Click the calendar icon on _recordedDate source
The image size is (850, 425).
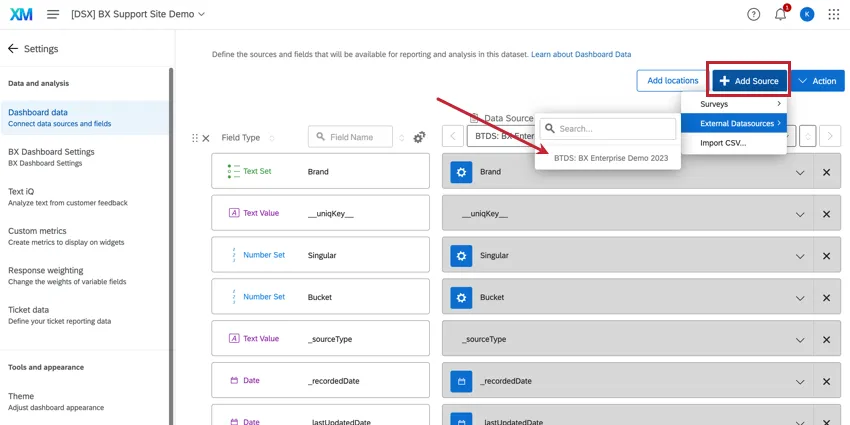pos(460,382)
